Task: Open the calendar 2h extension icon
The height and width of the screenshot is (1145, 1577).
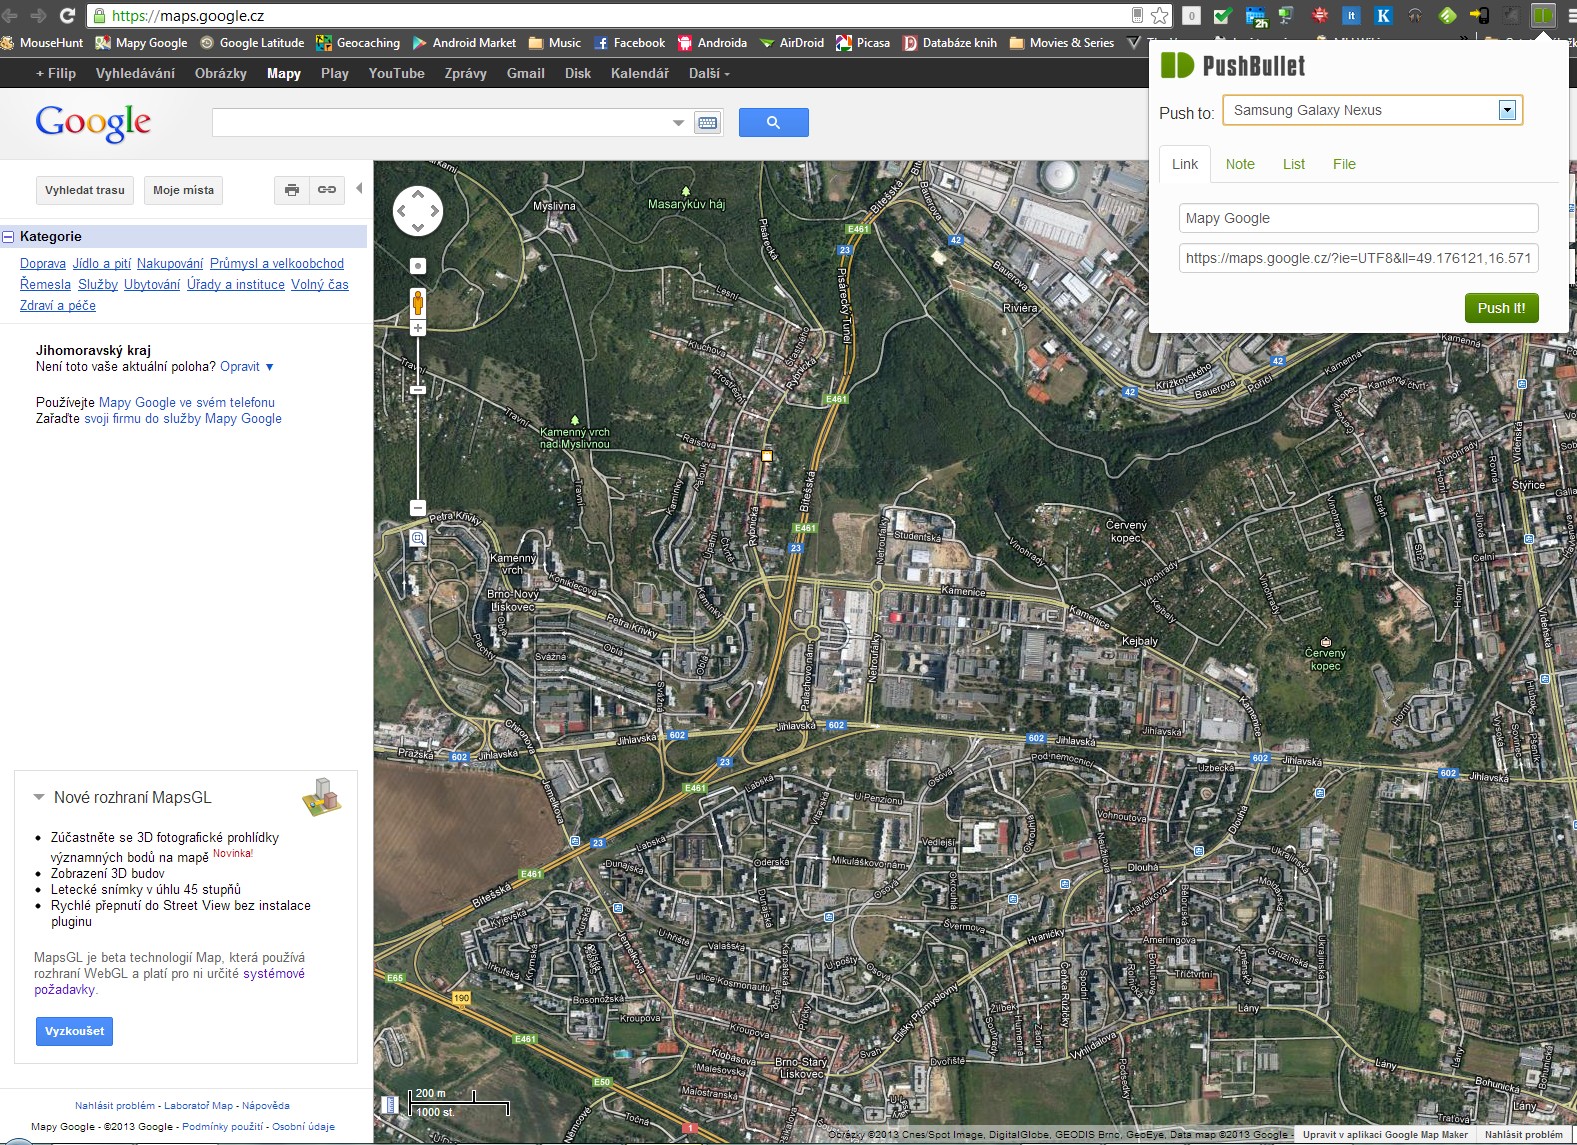Action: click(x=1255, y=15)
